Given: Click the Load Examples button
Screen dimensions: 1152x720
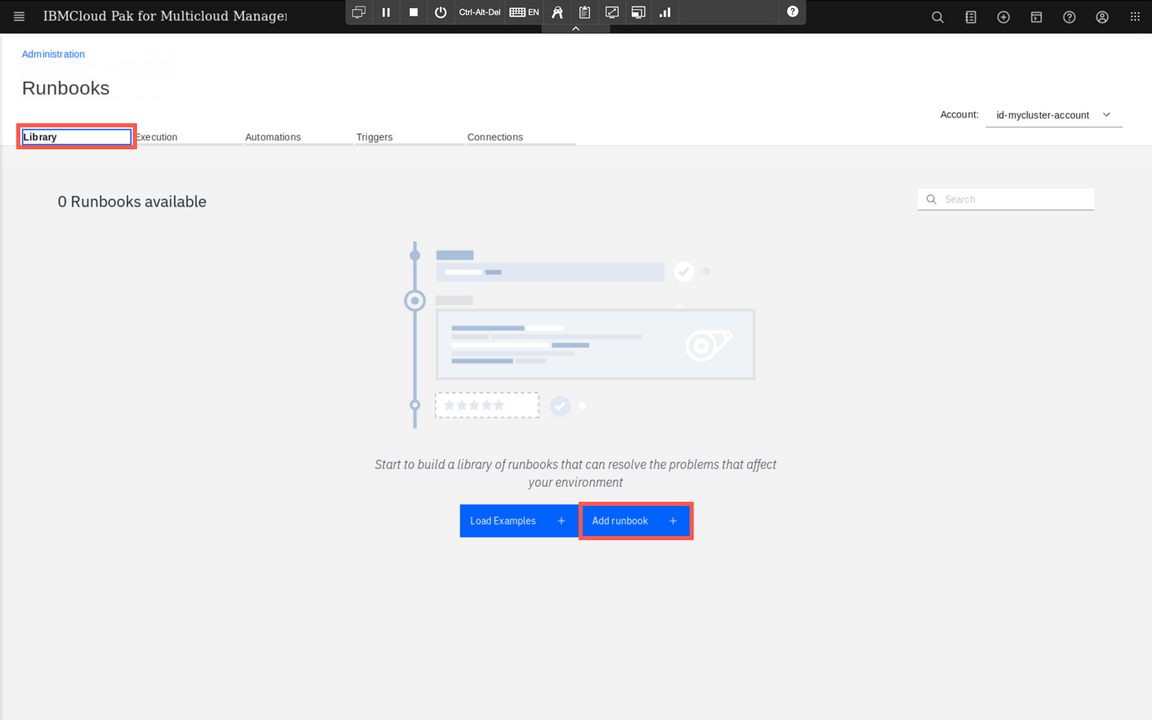Looking at the screenshot, I should 519,521.
